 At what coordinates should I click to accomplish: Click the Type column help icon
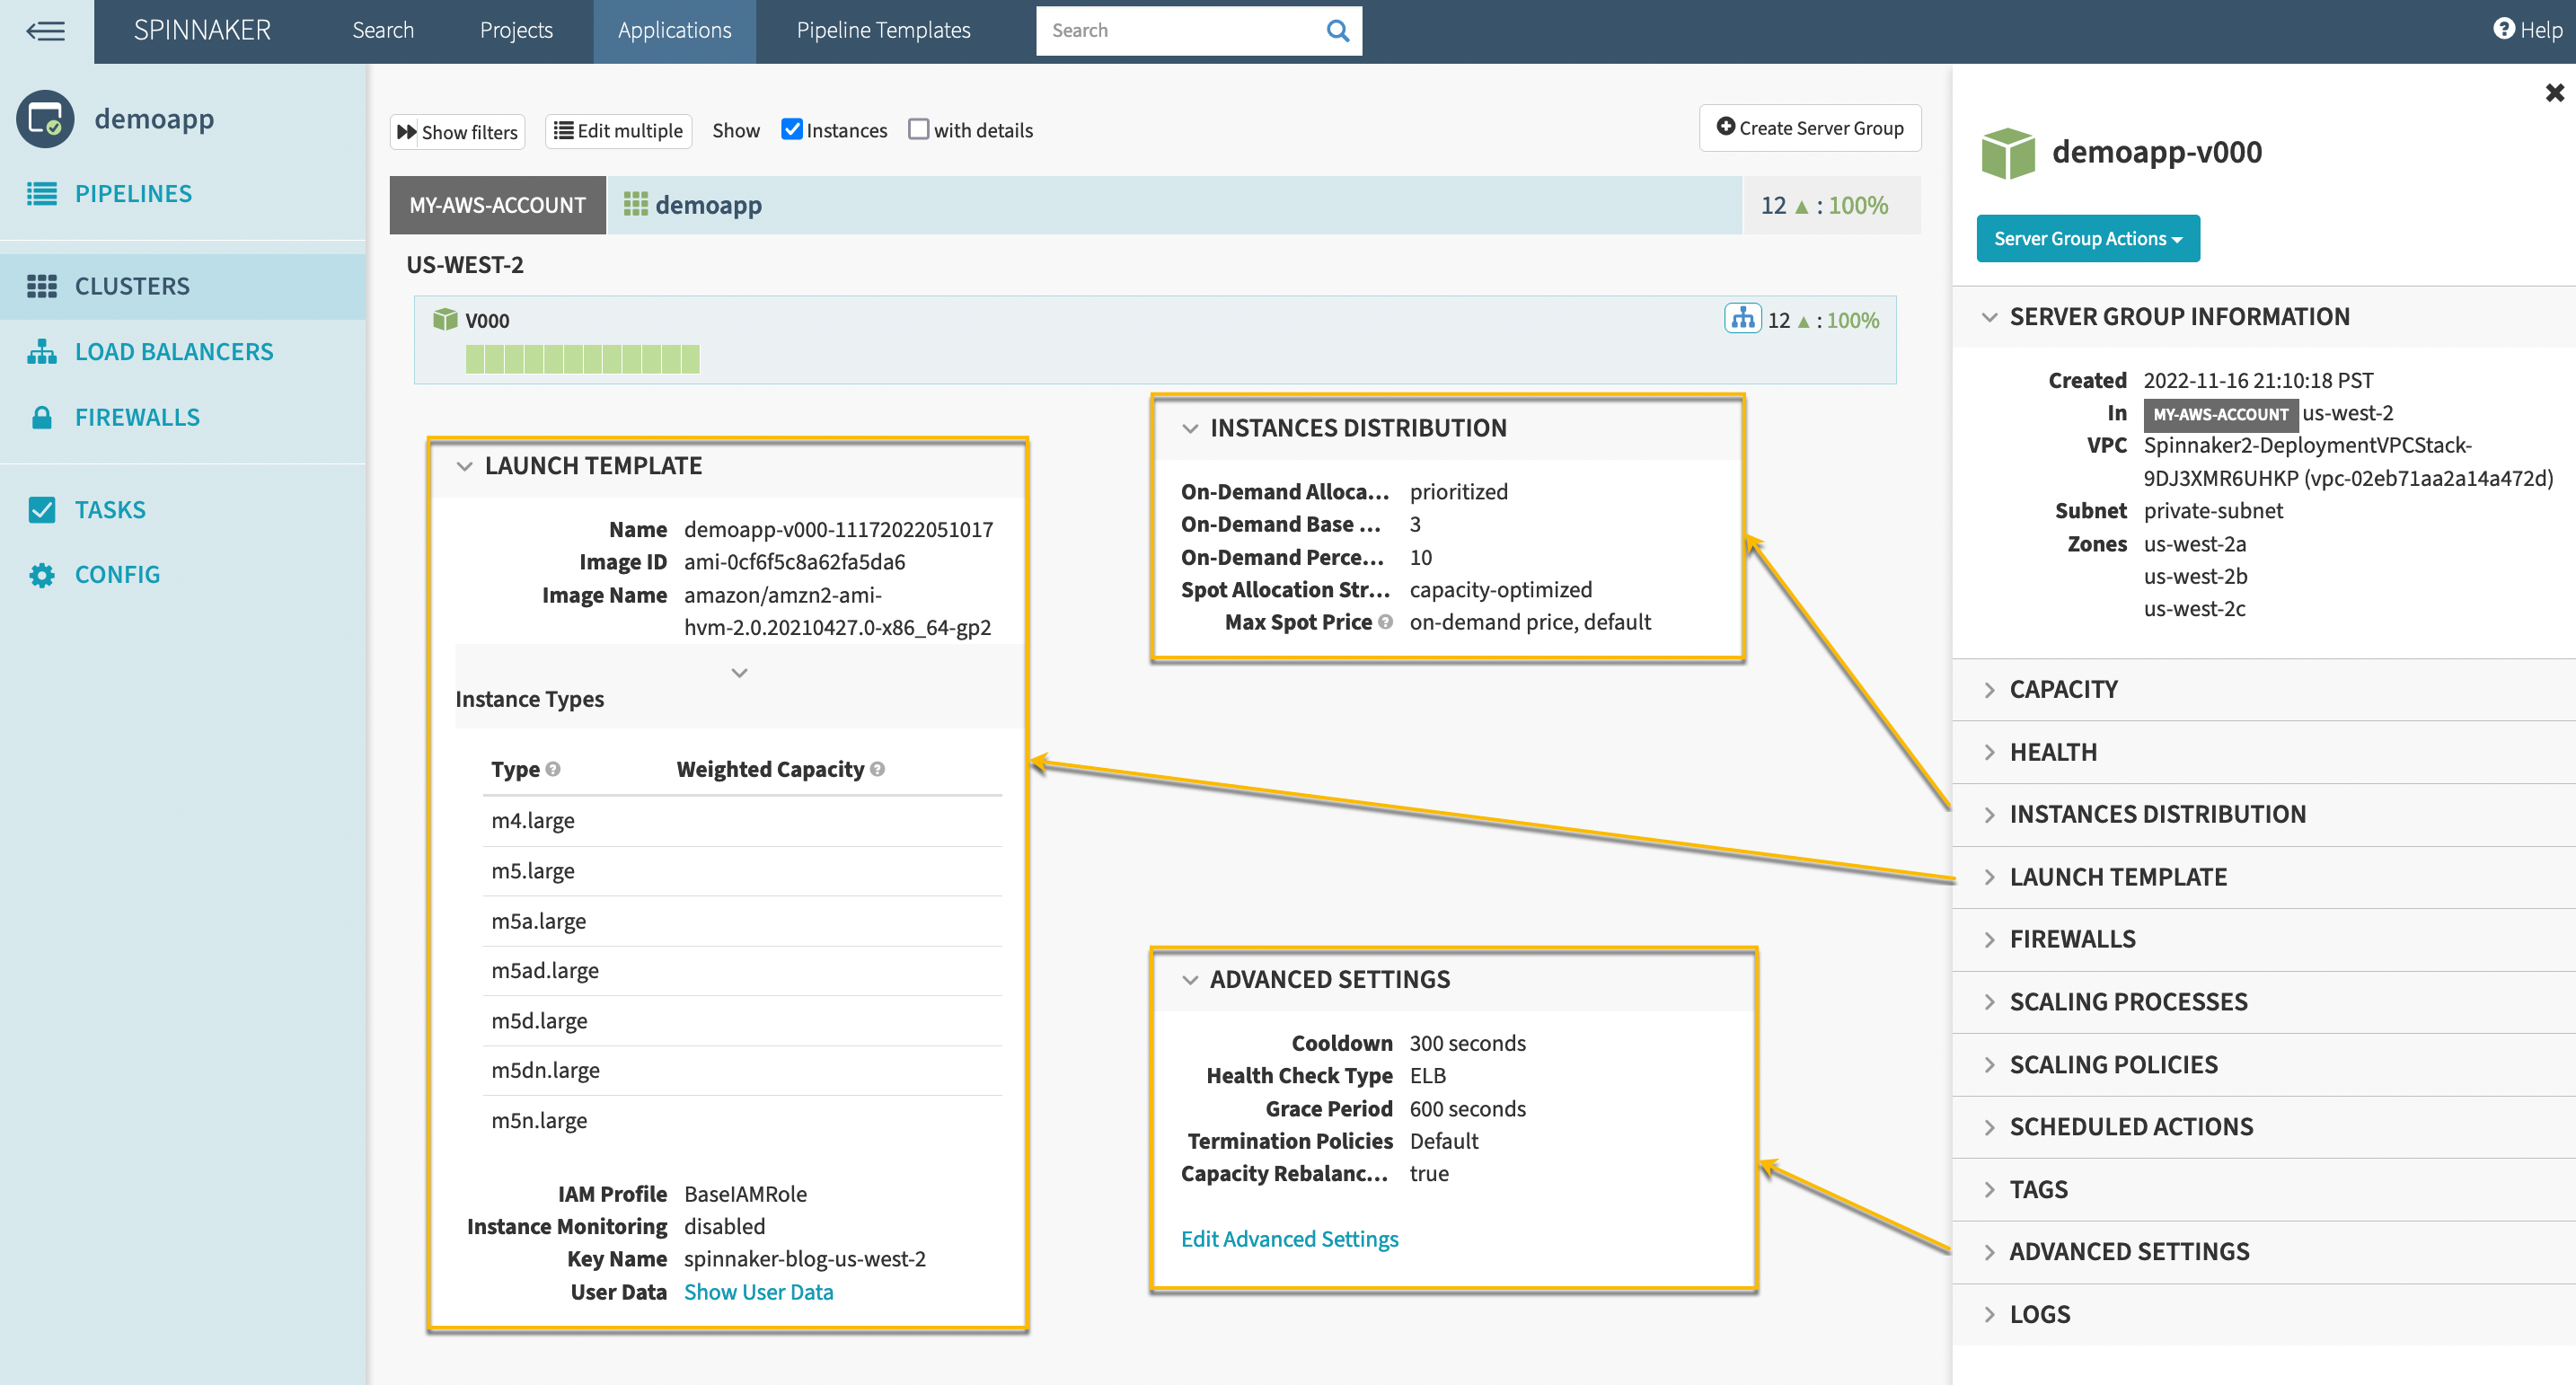(x=553, y=769)
